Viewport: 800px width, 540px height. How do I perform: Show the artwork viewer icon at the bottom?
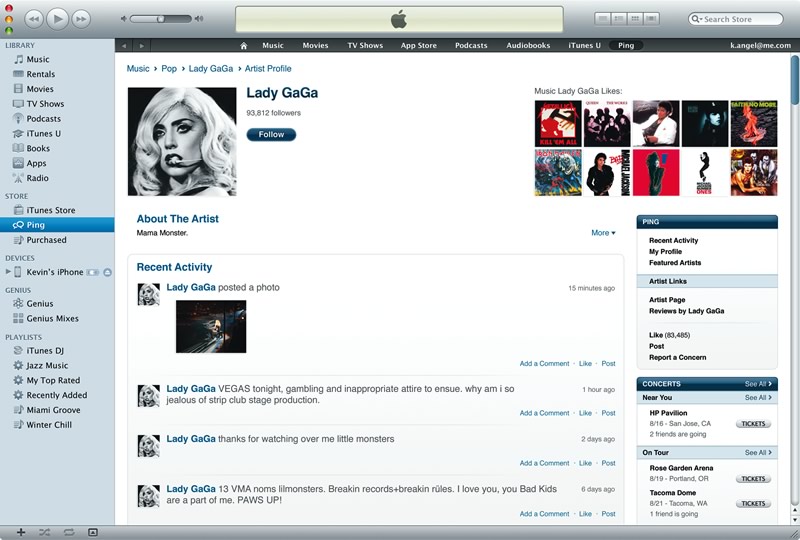tap(93, 532)
